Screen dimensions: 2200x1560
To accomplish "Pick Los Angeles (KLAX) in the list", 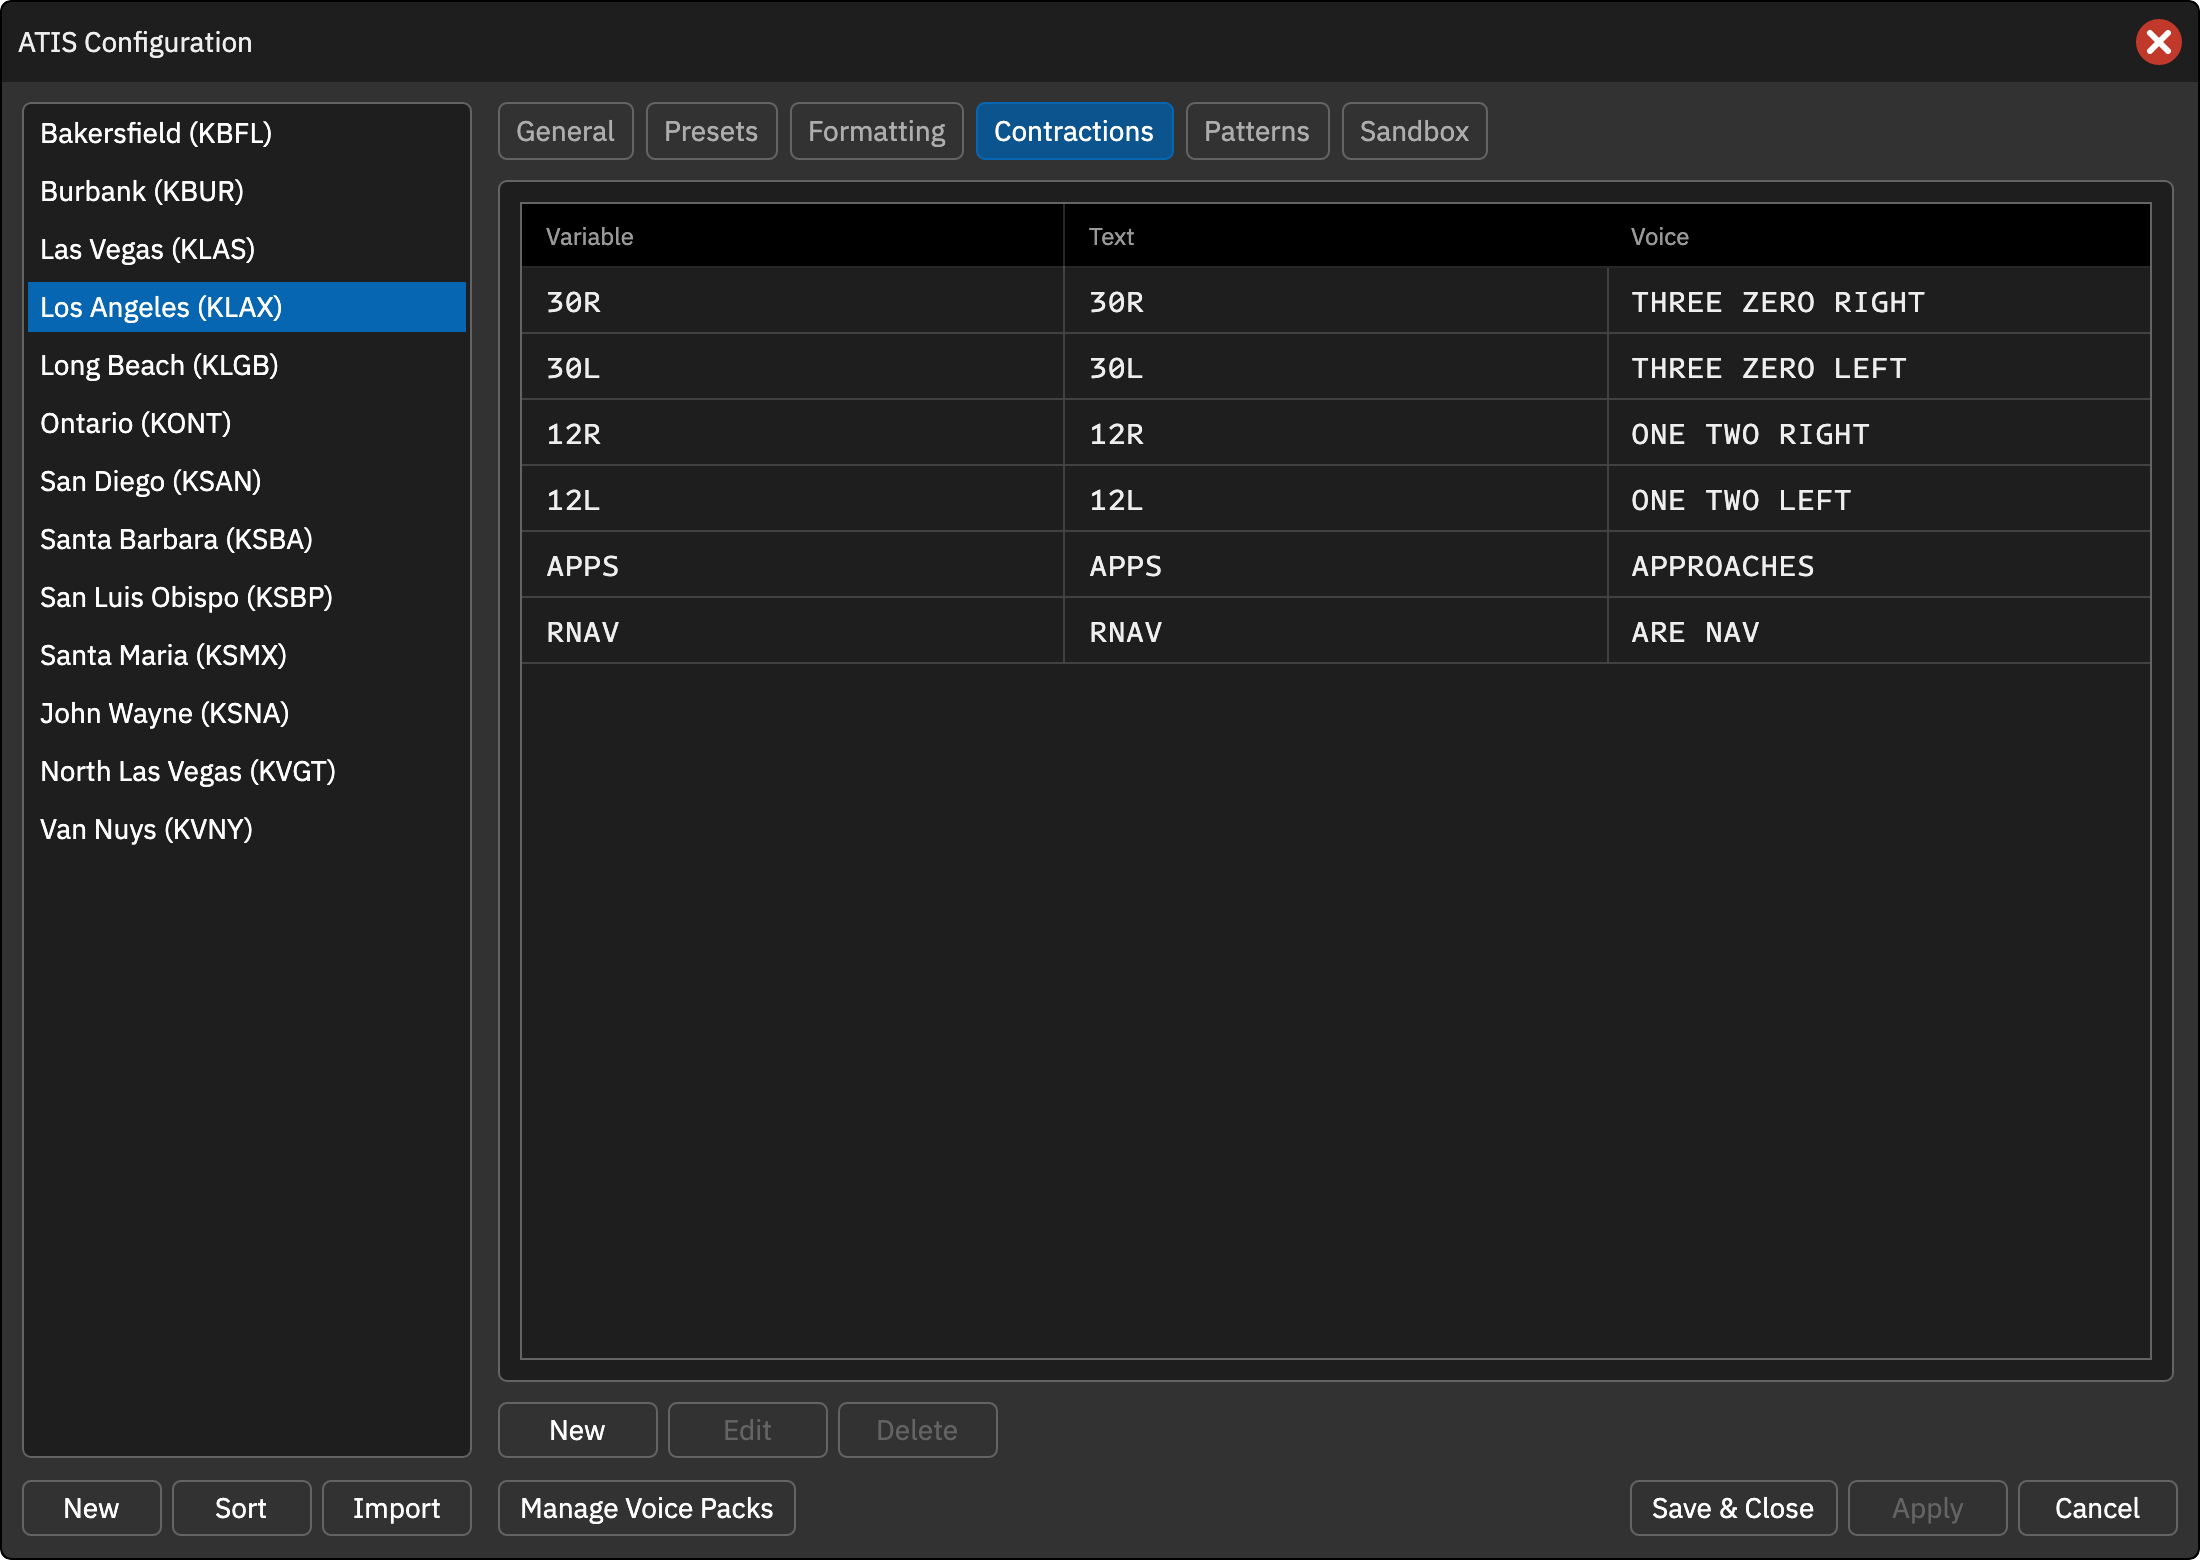I will (x=247, y=307).
